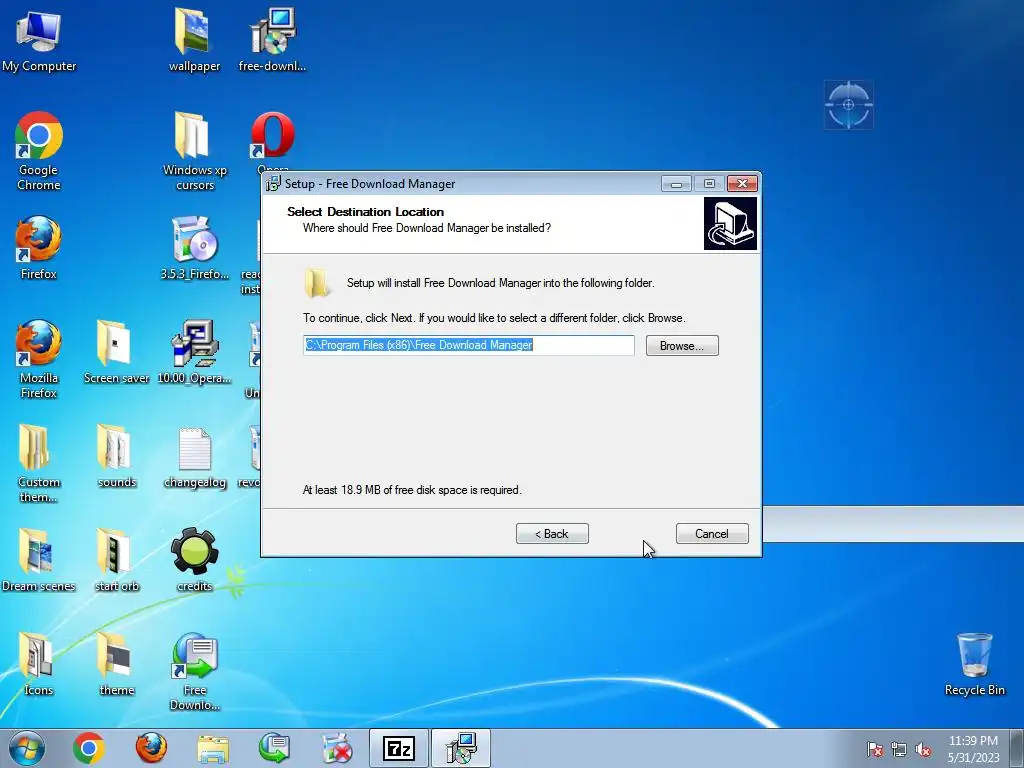
Task: Switch to the 7z taskbar item
Action: [x=399, y=748]
